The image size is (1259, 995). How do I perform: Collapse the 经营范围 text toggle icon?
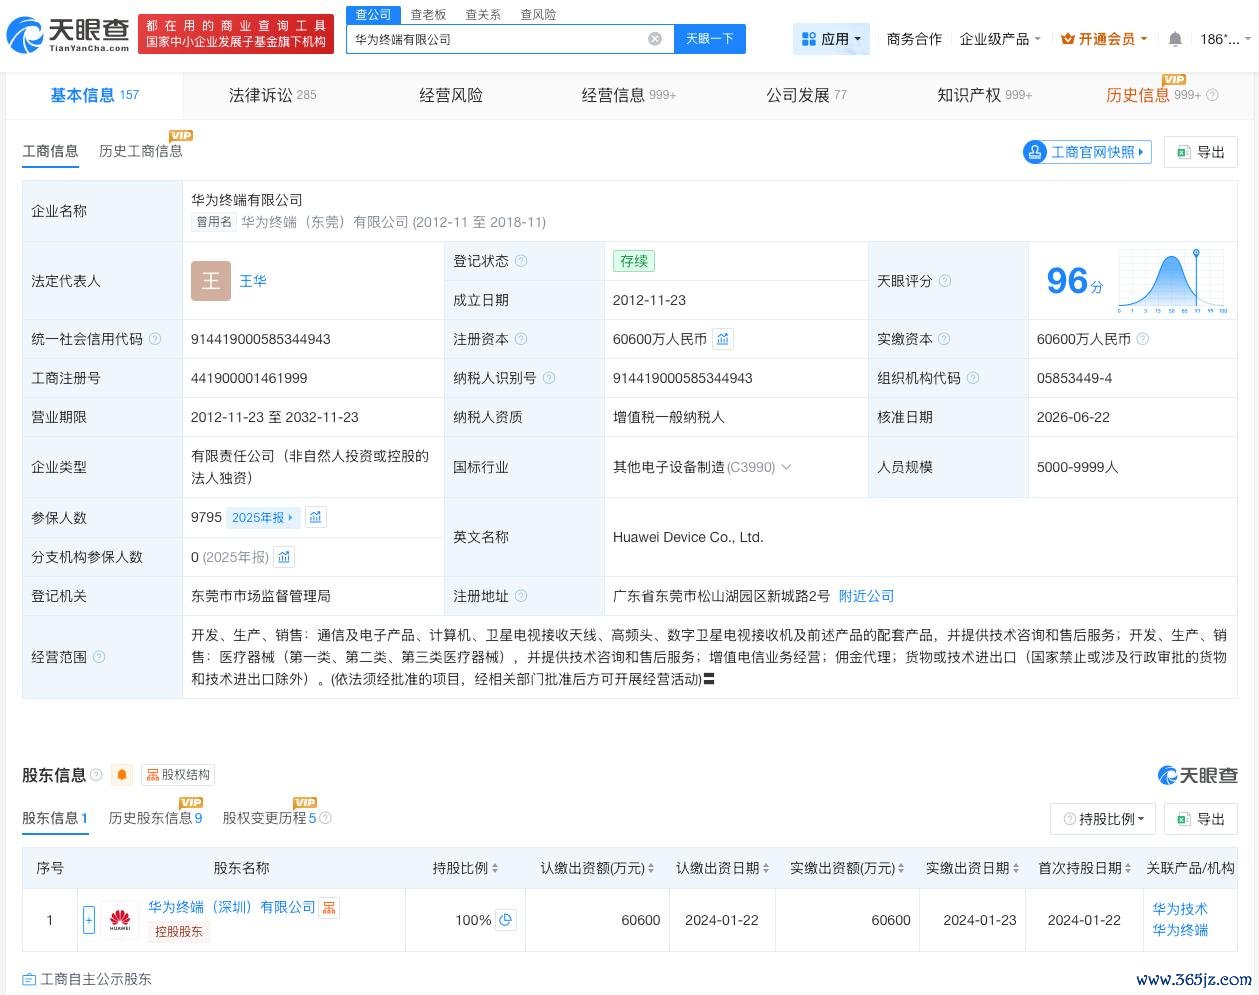709,679
